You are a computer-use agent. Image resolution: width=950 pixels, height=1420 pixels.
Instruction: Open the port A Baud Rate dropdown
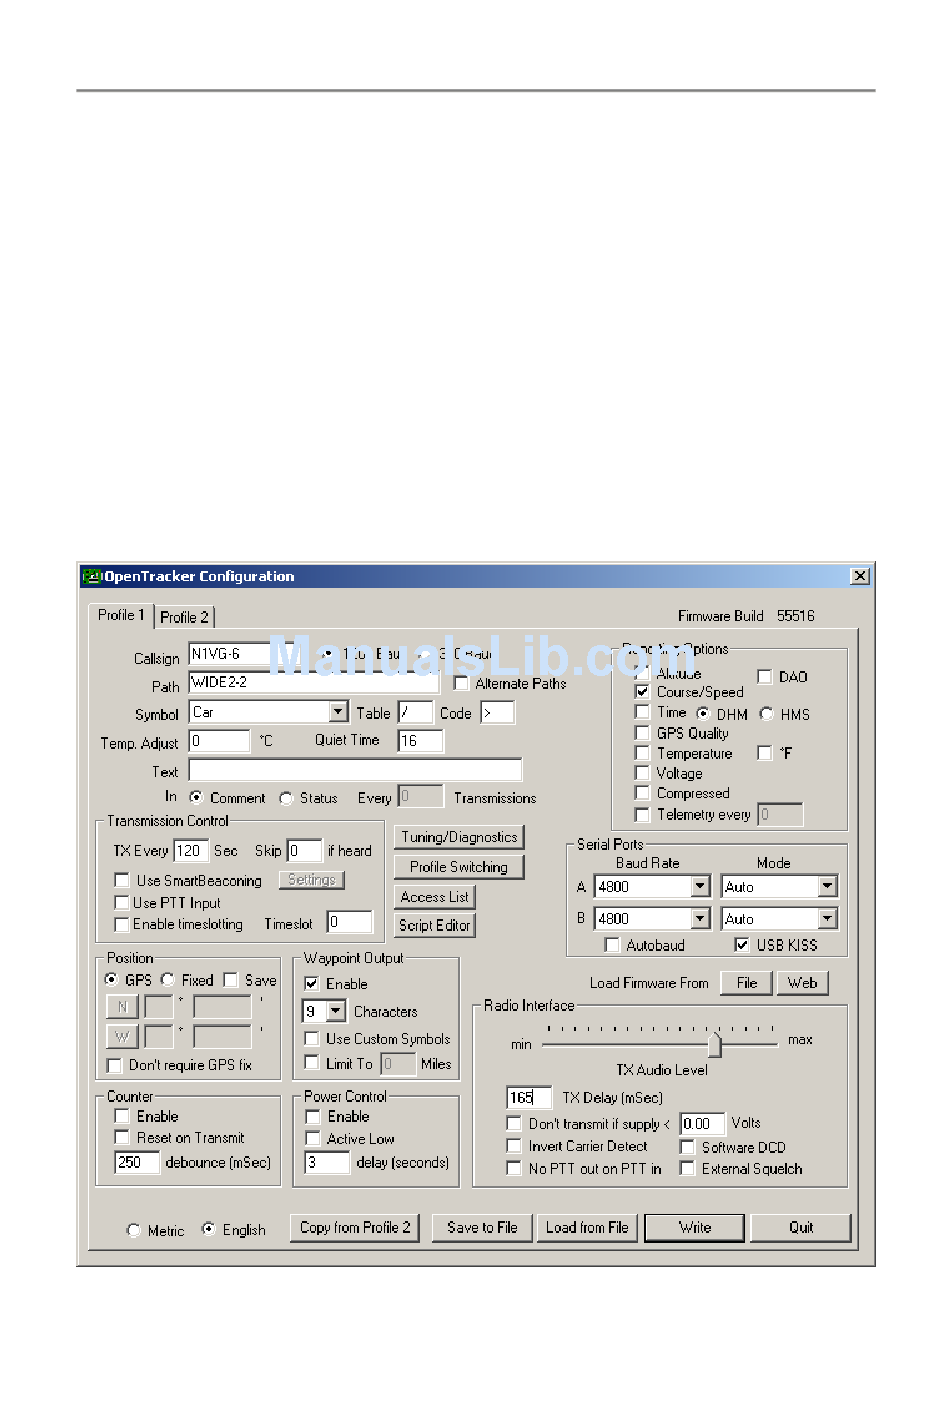coord(700,887)
